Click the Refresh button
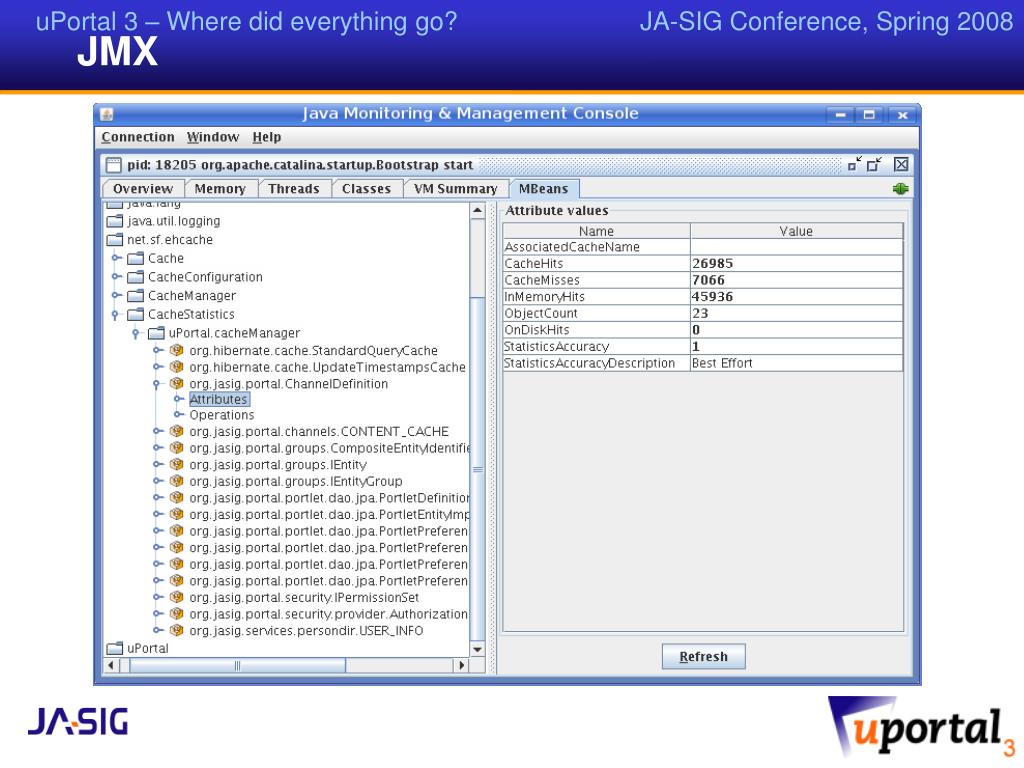 pos(703,656)
